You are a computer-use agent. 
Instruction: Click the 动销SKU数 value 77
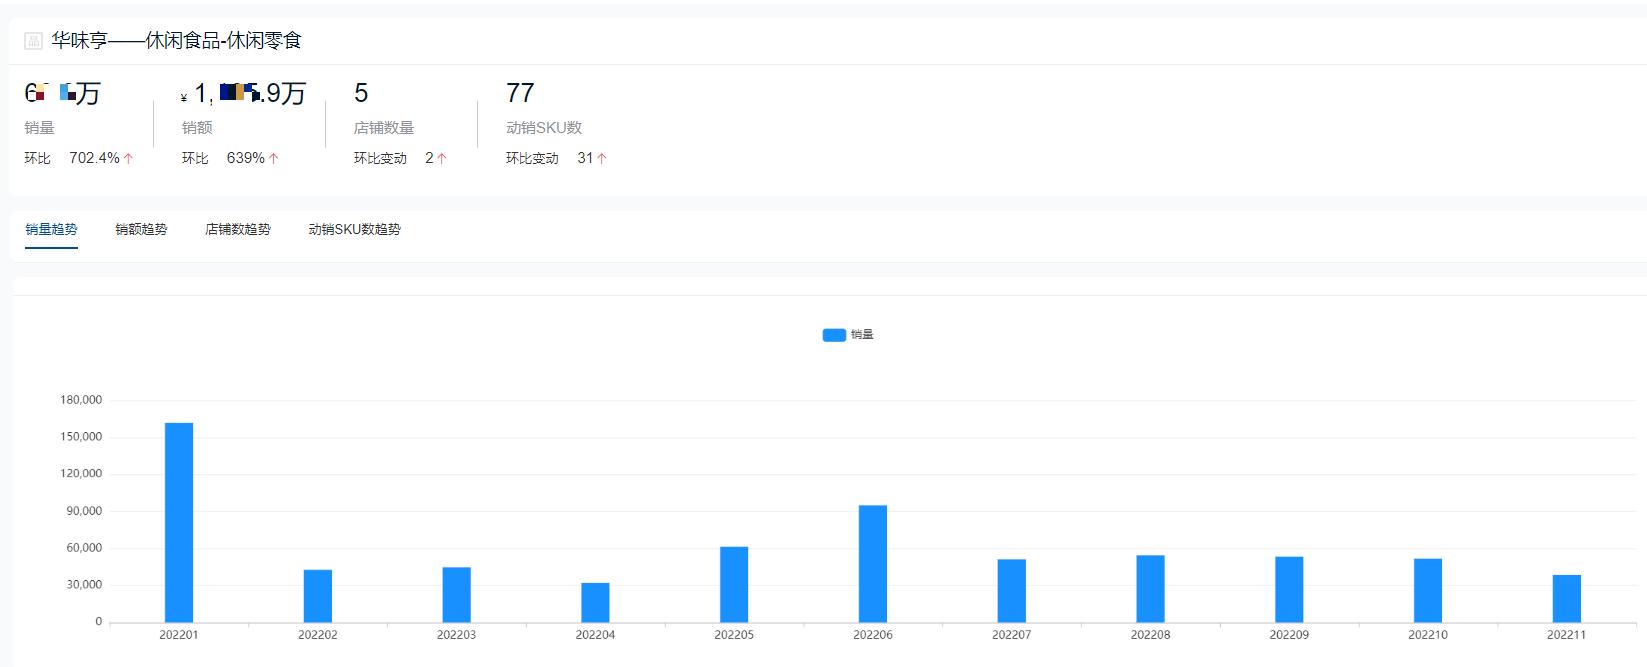pos(520,93)
